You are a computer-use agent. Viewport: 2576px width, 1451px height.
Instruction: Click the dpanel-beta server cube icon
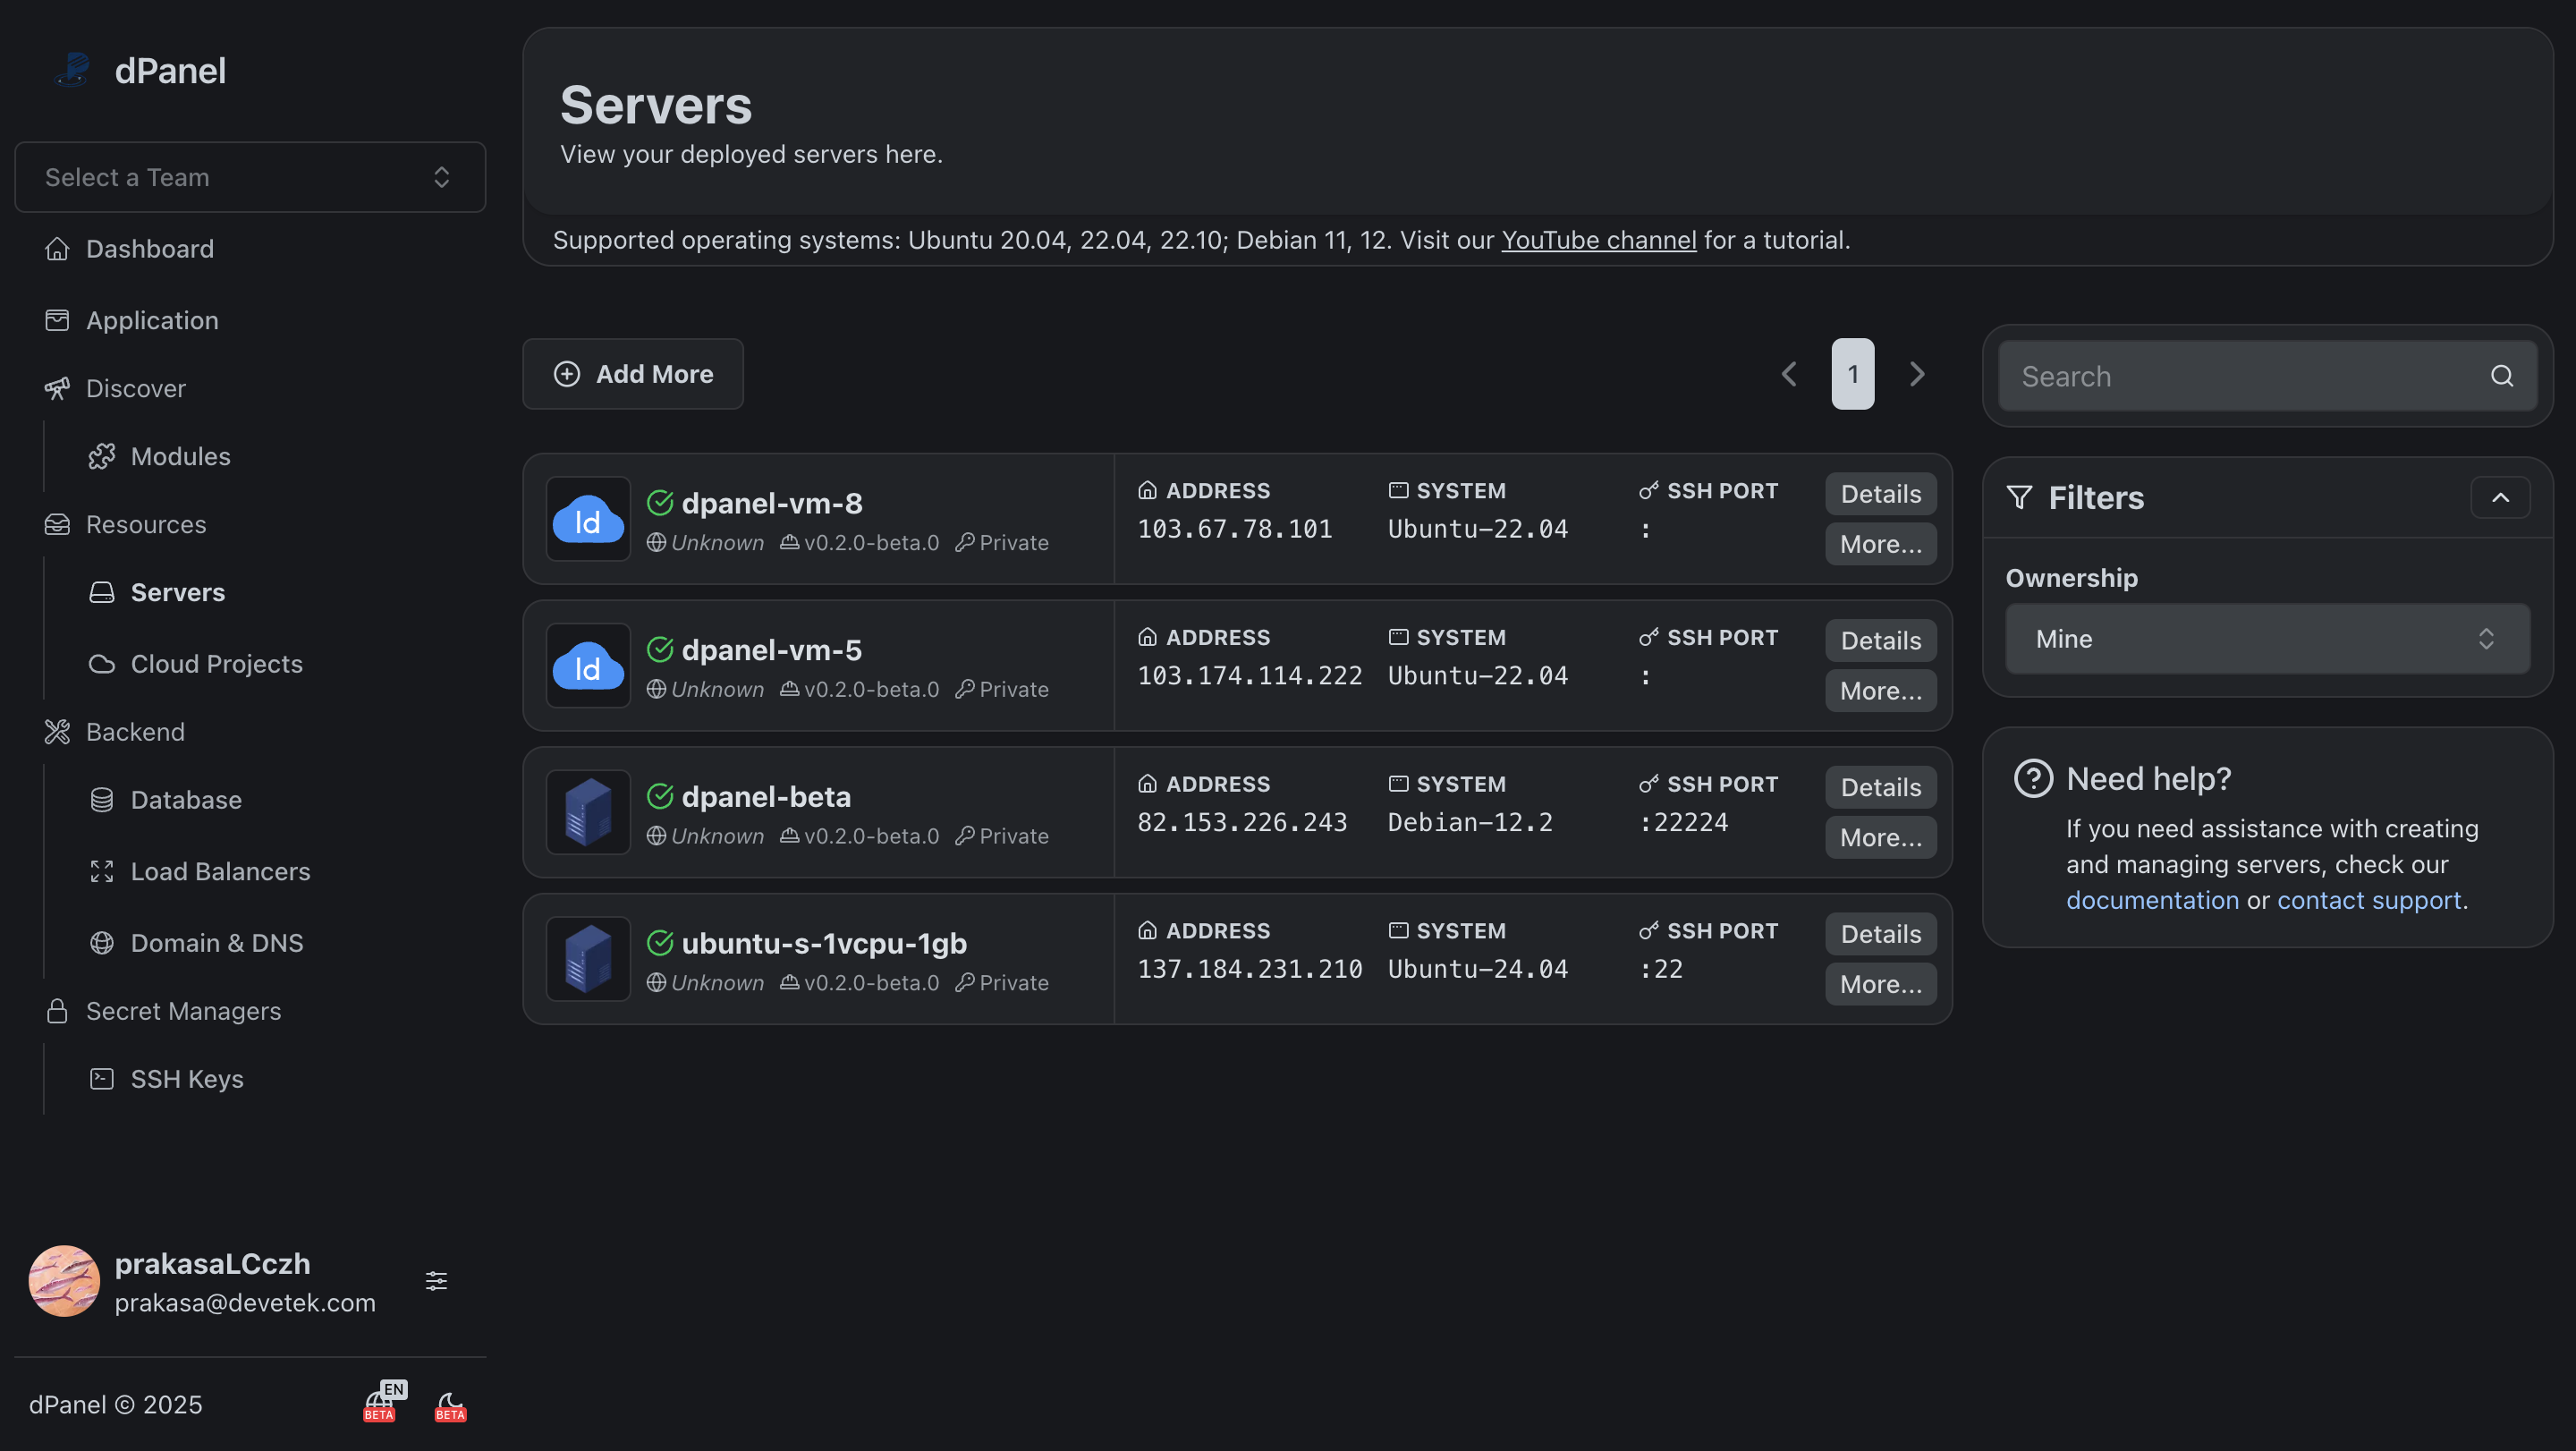tap(588, 812)
